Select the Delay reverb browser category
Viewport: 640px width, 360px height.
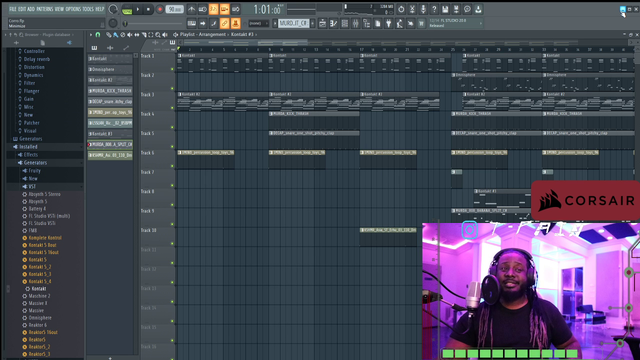37,59
